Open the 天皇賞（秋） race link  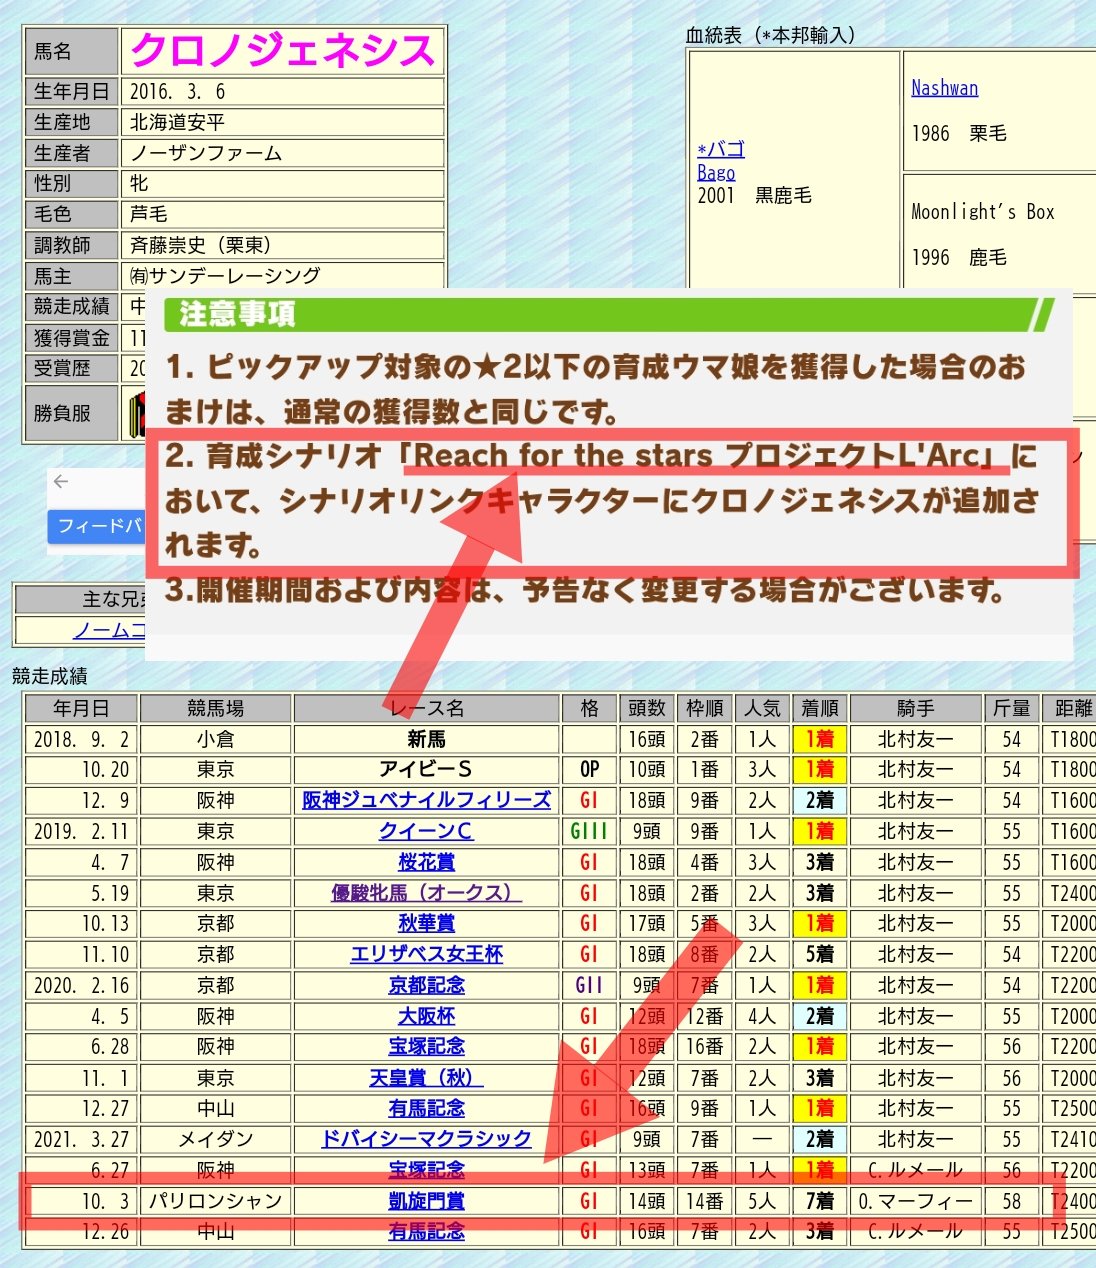point(426,1078)
